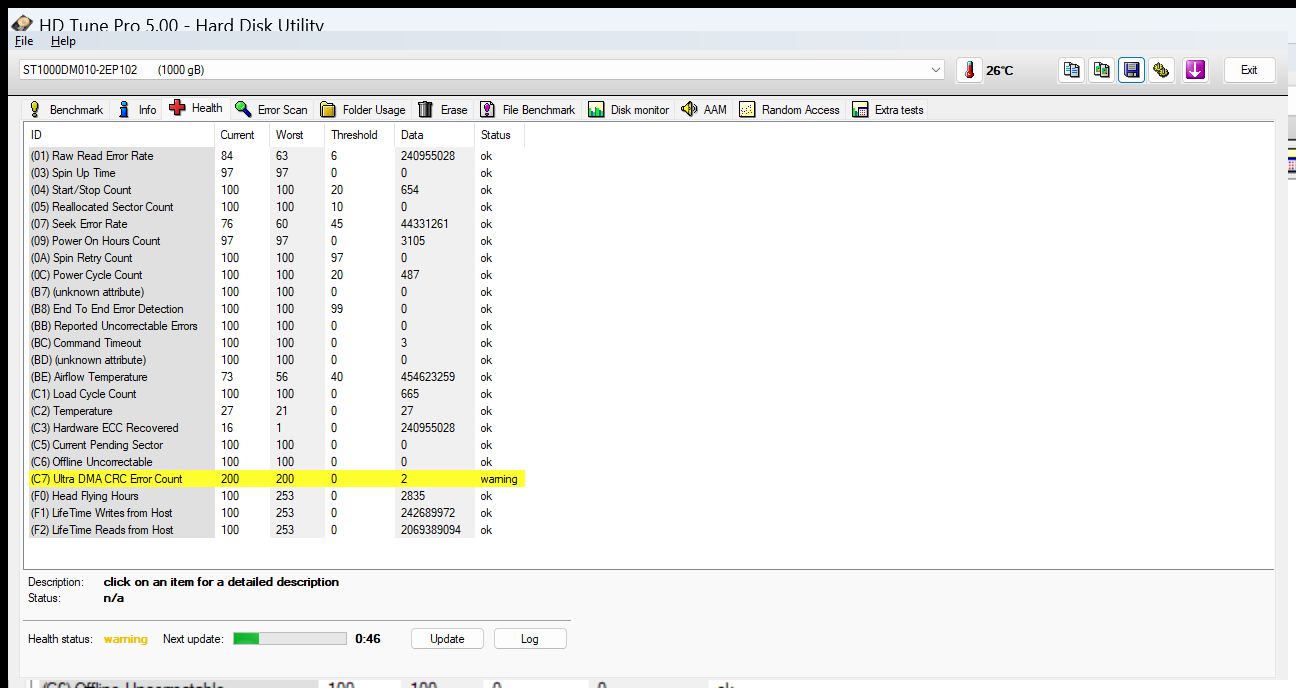Open the Help menu

pos(63,41)
